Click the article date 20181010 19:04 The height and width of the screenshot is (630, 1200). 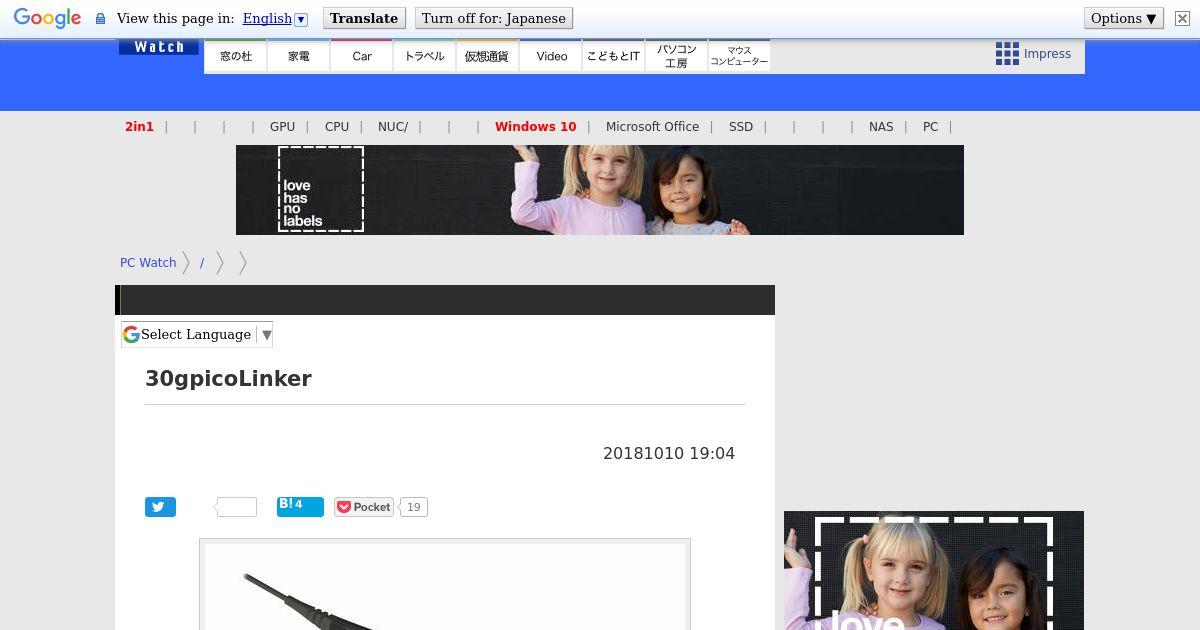coord(669,453)
